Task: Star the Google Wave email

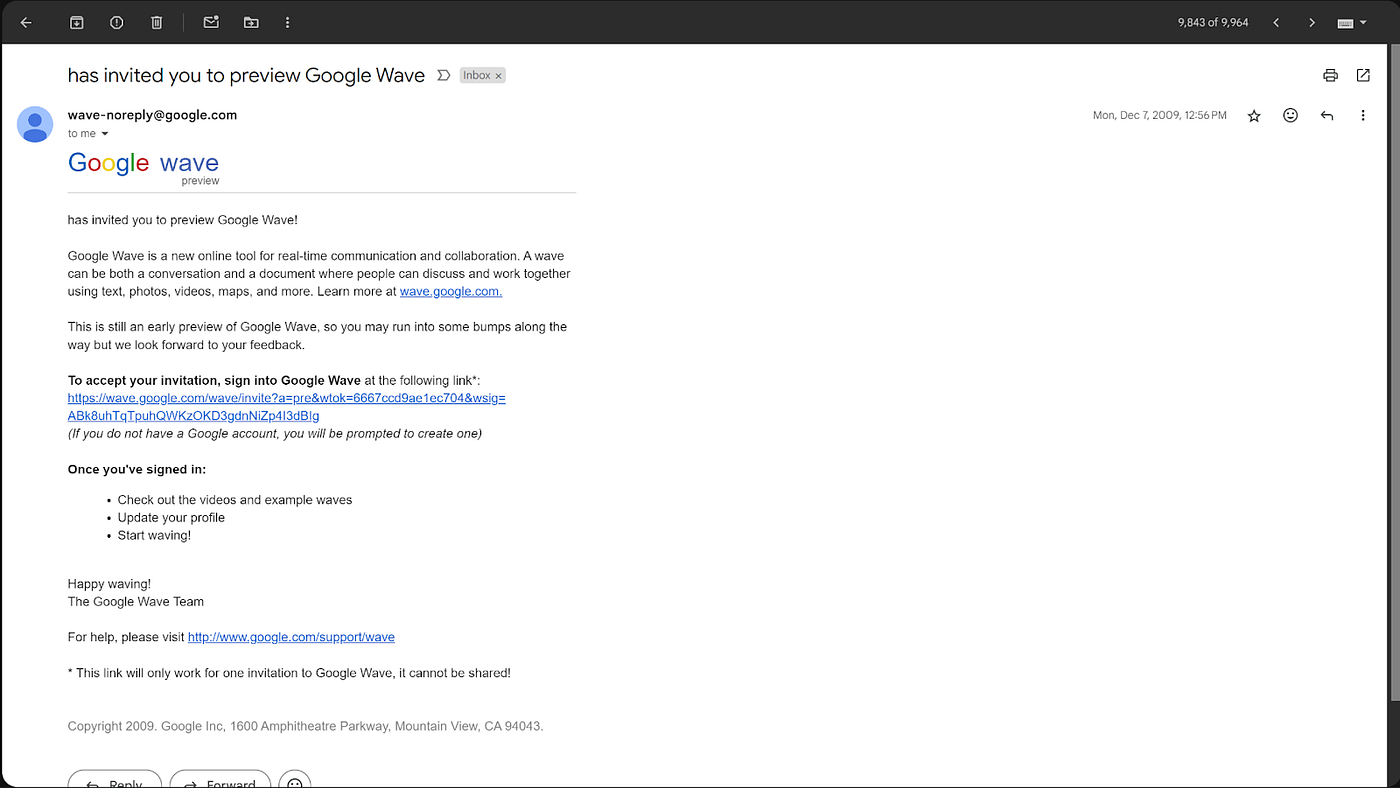Action: [x=1254, y=116]
